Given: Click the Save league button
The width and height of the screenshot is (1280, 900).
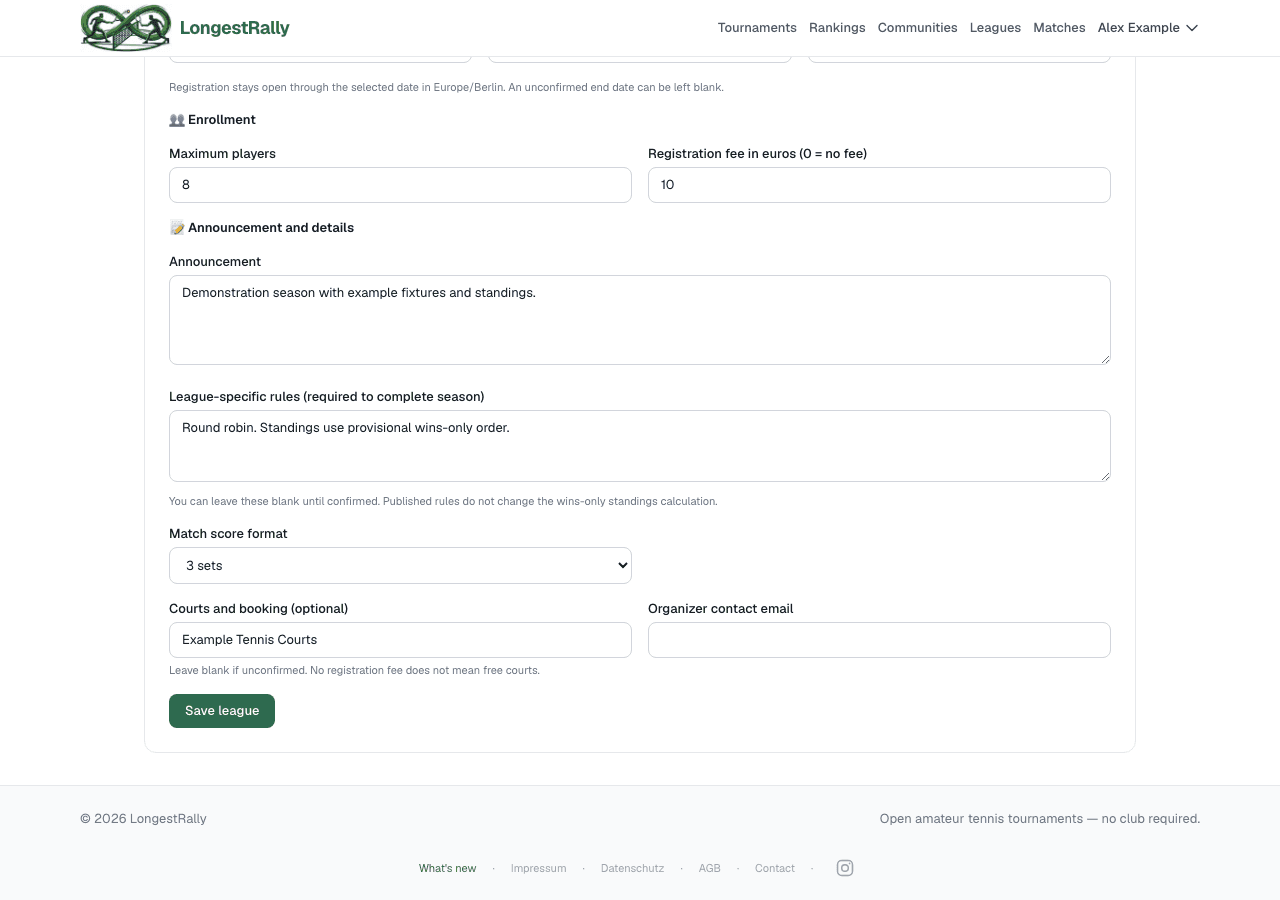Looking at the screenshot, I should click(x=222, y=711).
